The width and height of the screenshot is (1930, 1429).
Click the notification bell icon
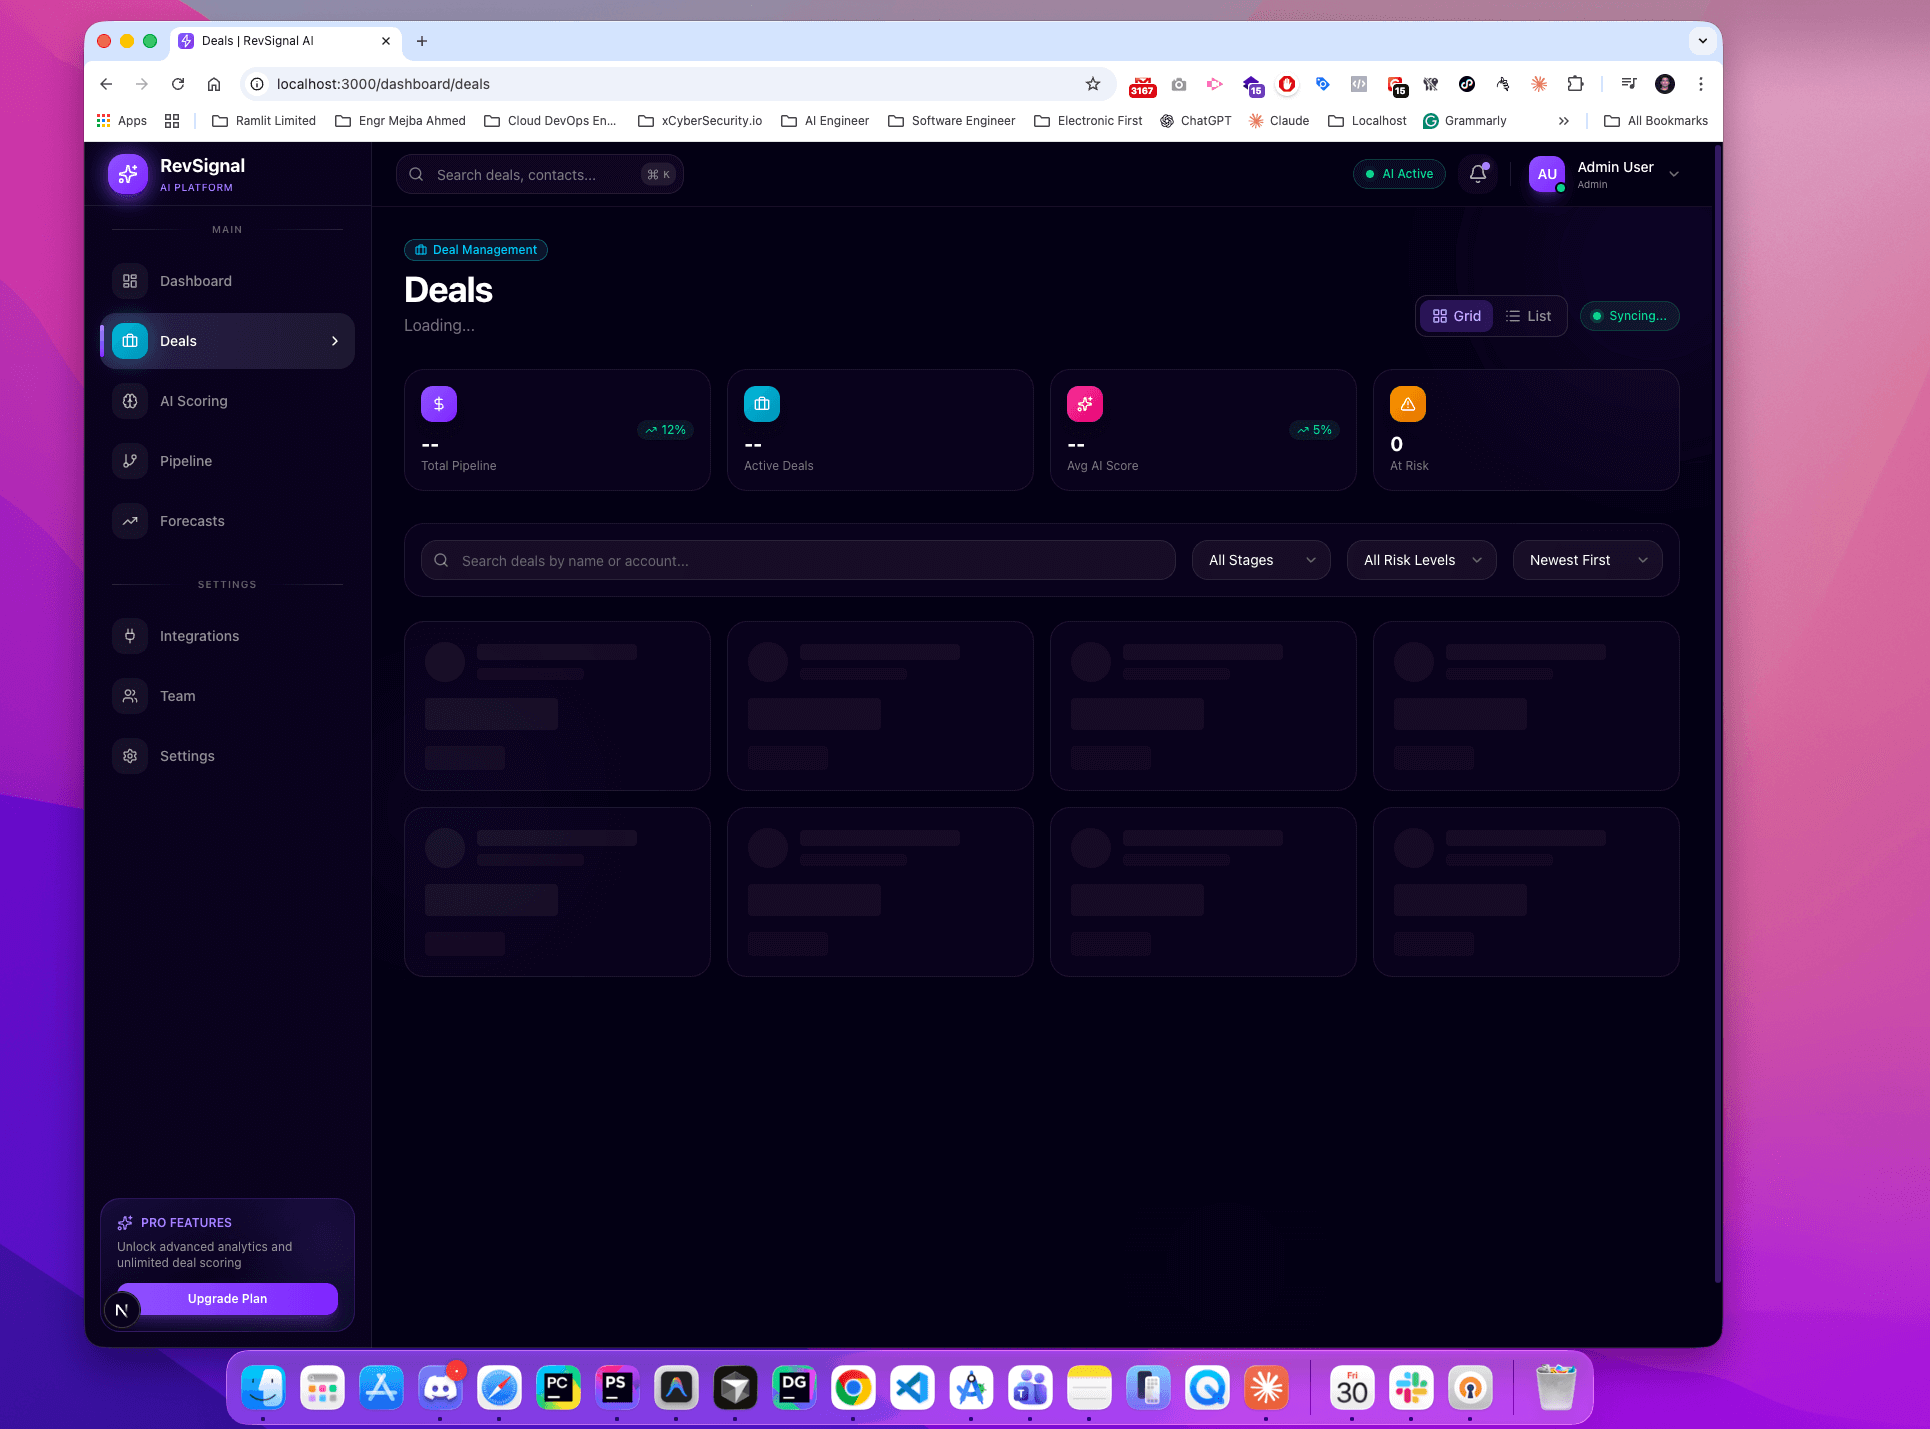tap(1477, 173)
